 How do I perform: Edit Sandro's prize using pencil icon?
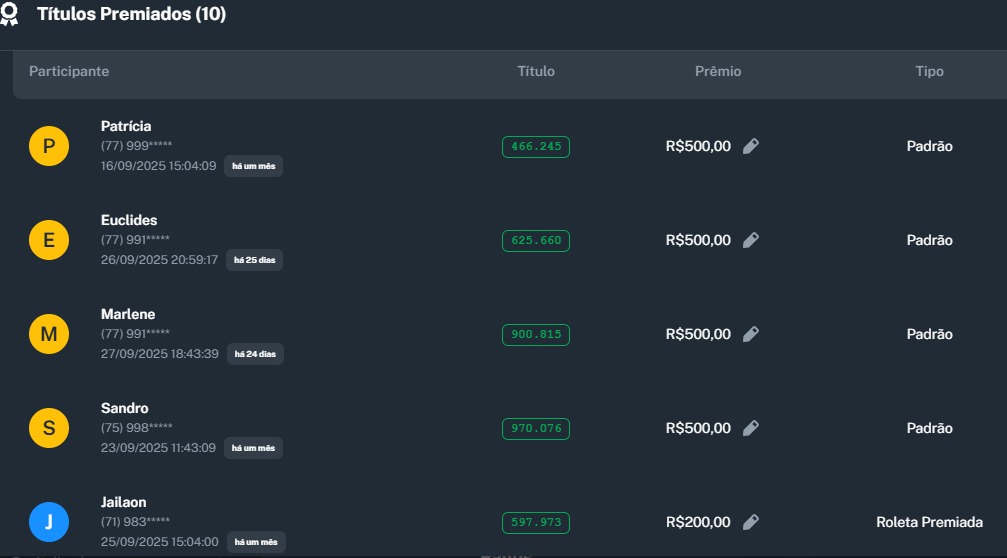coord(751,428)
